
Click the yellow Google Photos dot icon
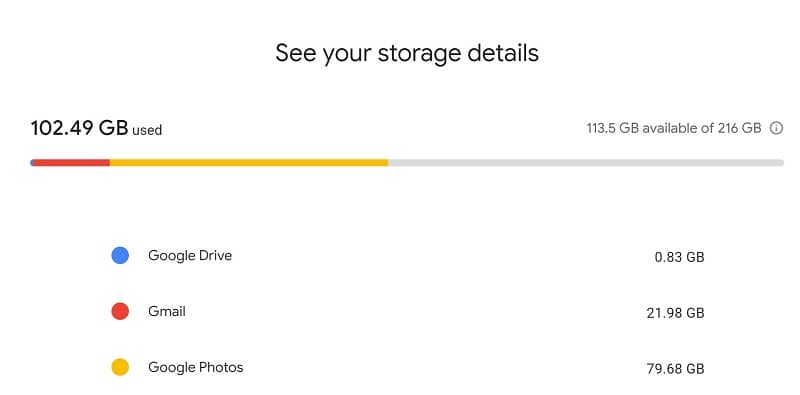click(120, 367)
